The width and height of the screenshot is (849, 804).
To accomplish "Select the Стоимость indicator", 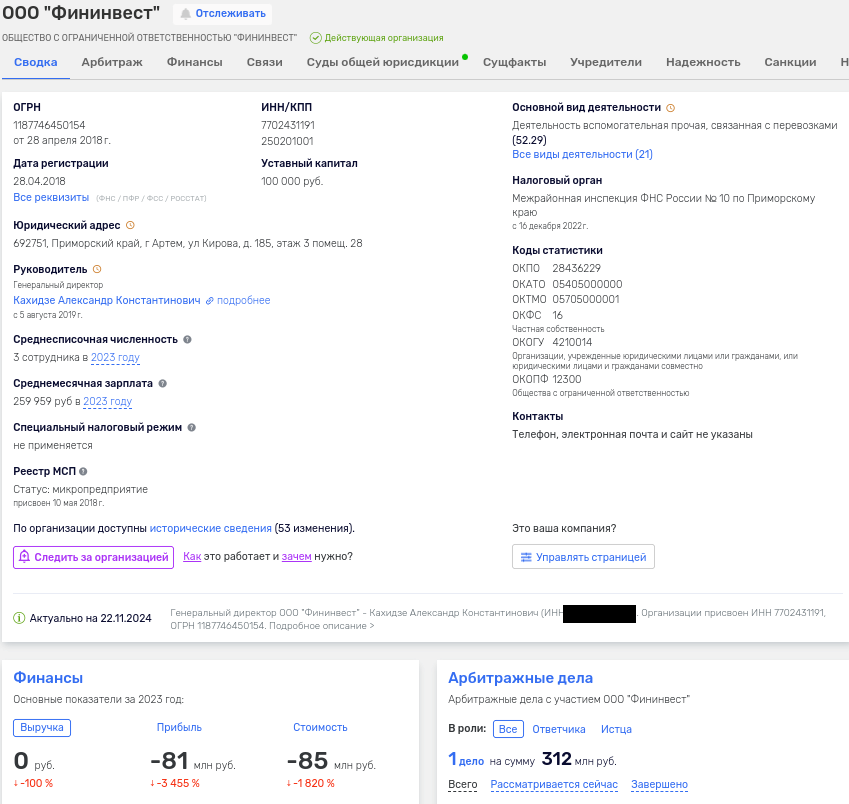I will point(320,728).
